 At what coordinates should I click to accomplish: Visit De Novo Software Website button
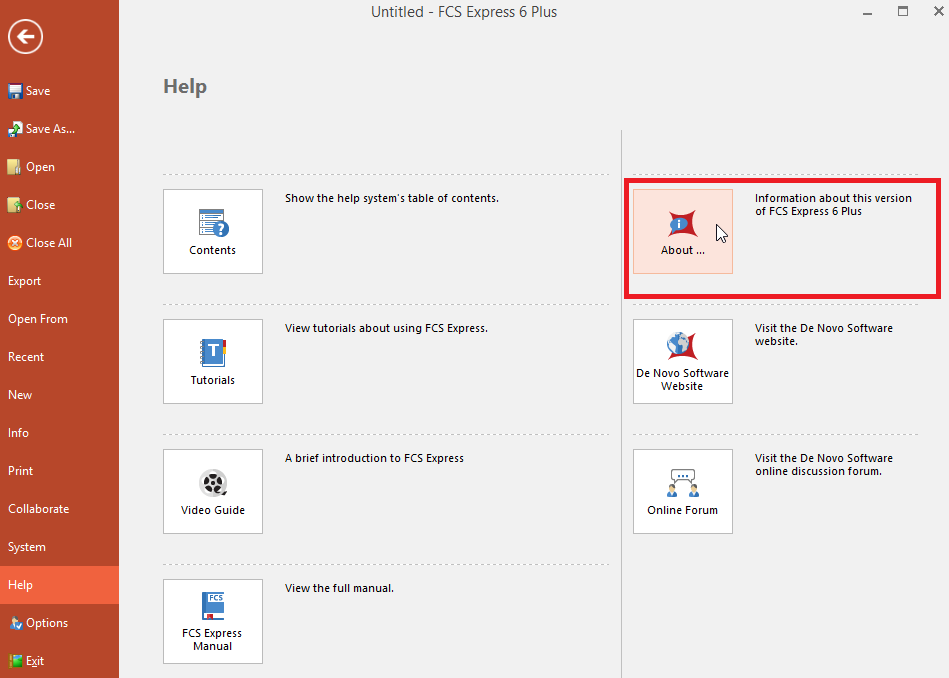683,361
